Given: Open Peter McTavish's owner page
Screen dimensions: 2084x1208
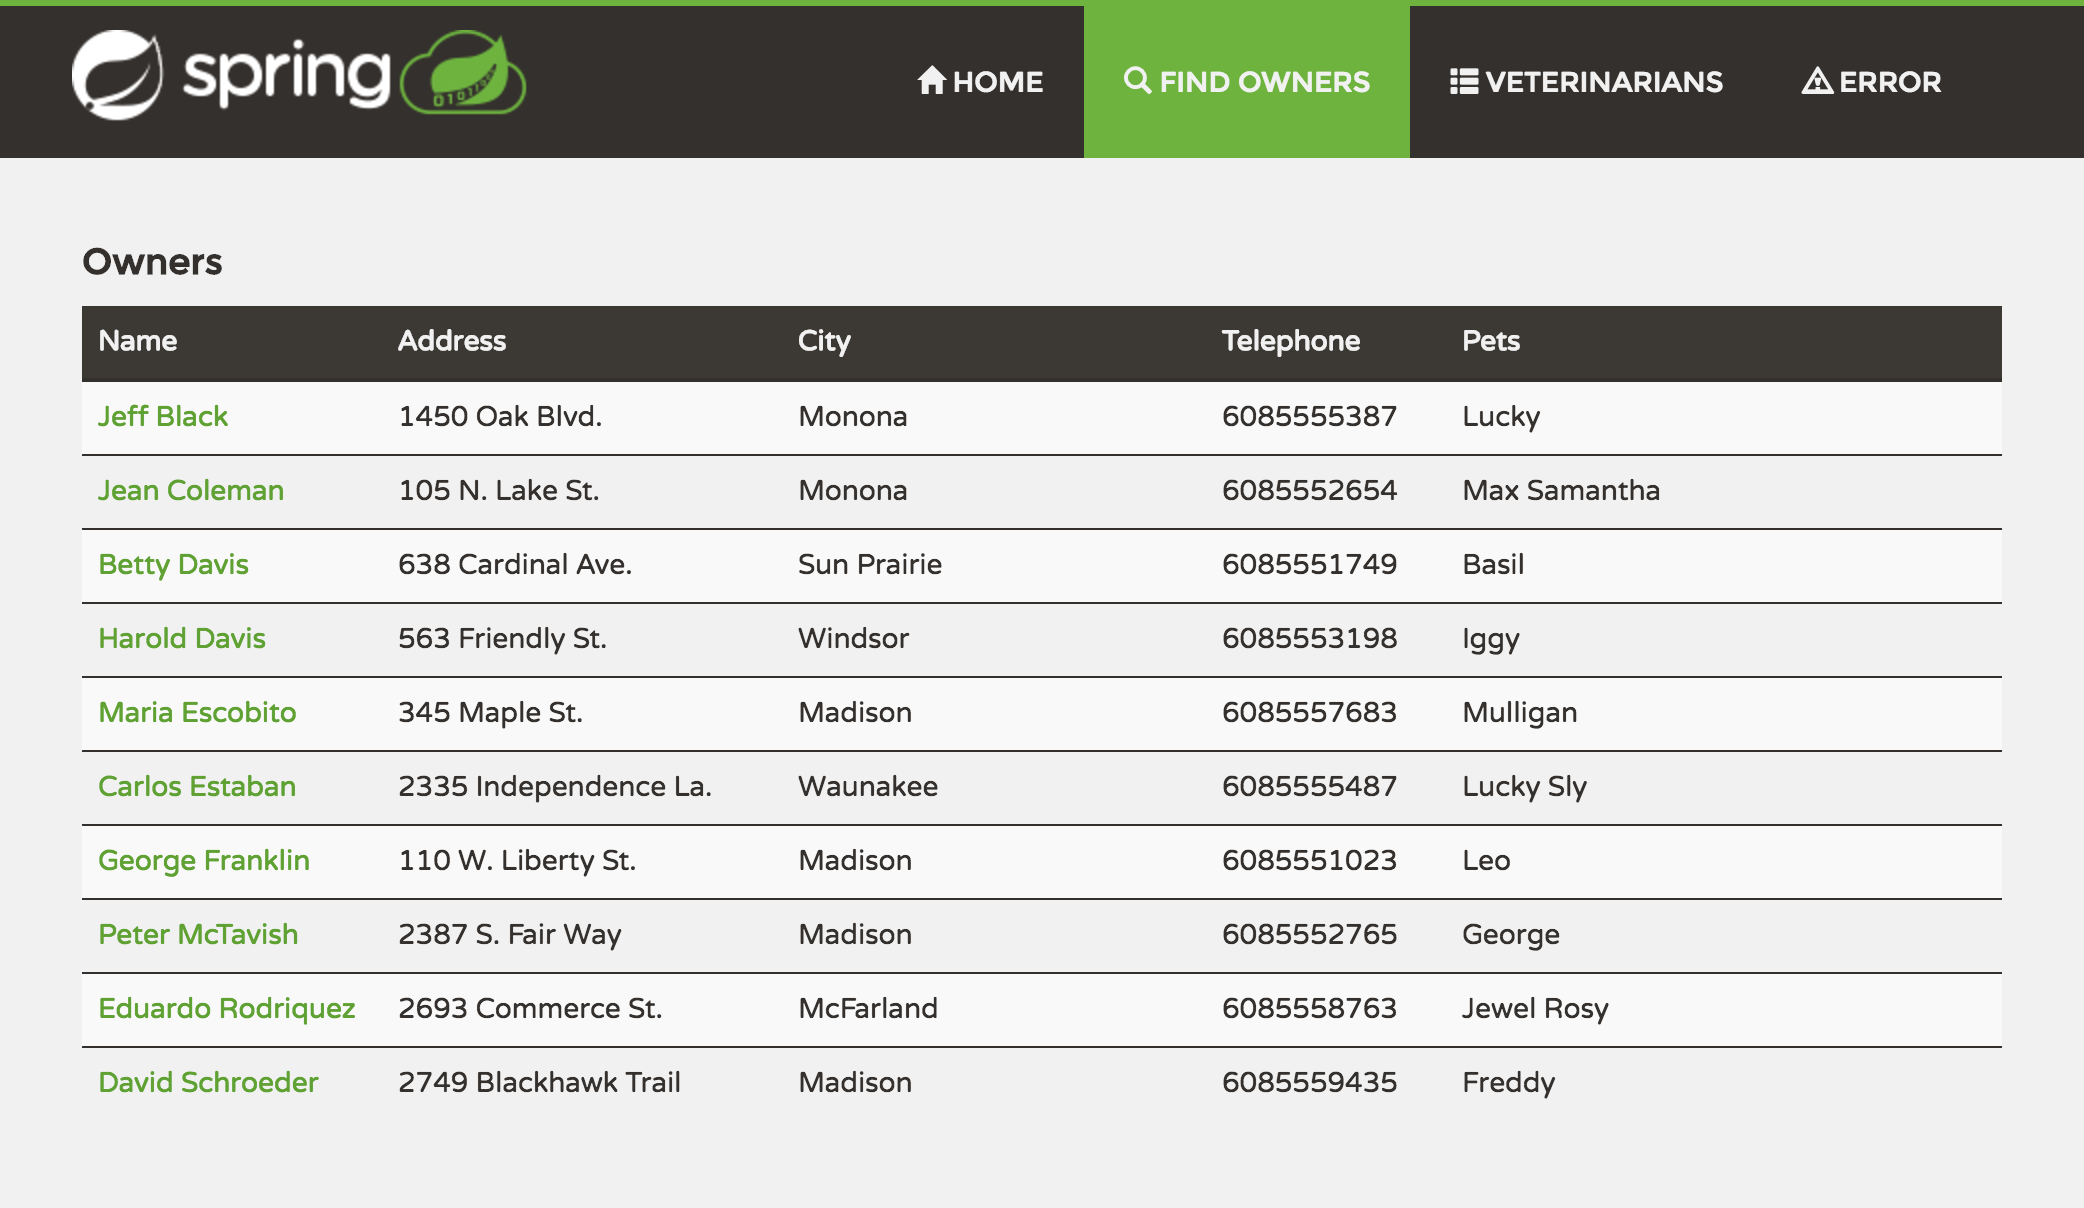Looking at the screenshot, I should coord(198,934).
